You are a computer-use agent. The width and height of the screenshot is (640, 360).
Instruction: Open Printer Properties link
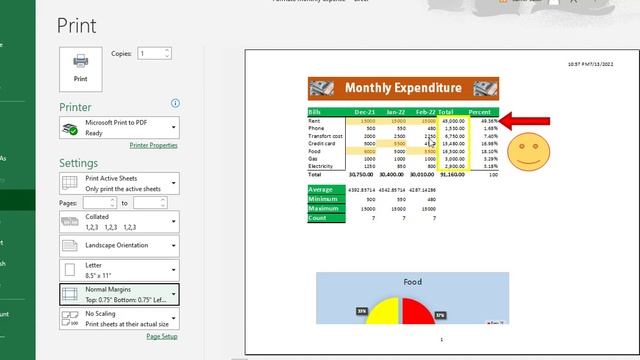pos(153,145)
